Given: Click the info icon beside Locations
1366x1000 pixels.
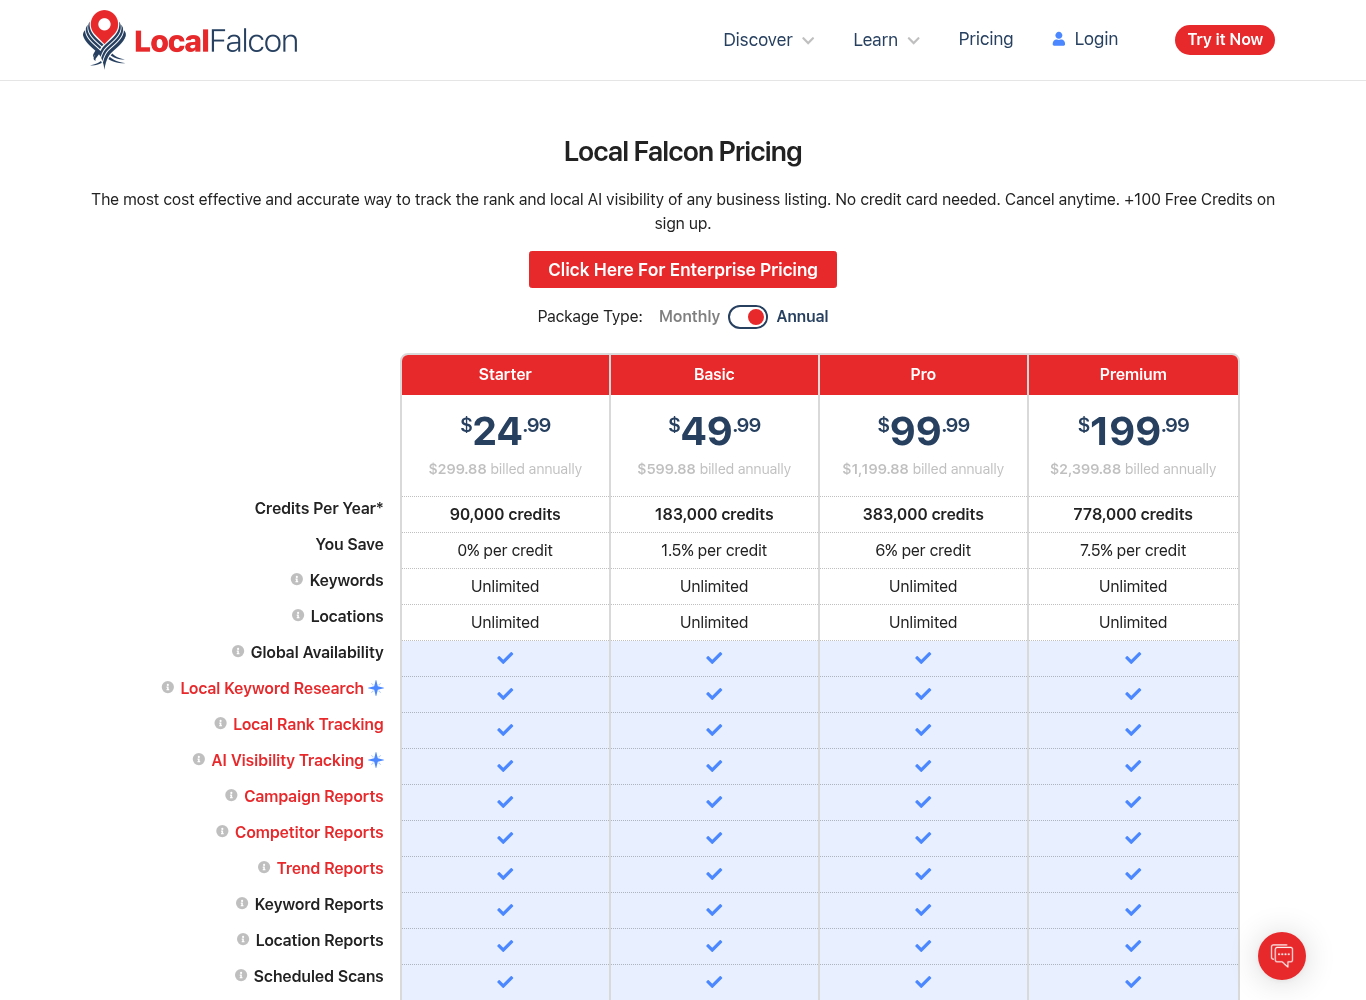Looking at the screenshot, I should tap(298, 615).
